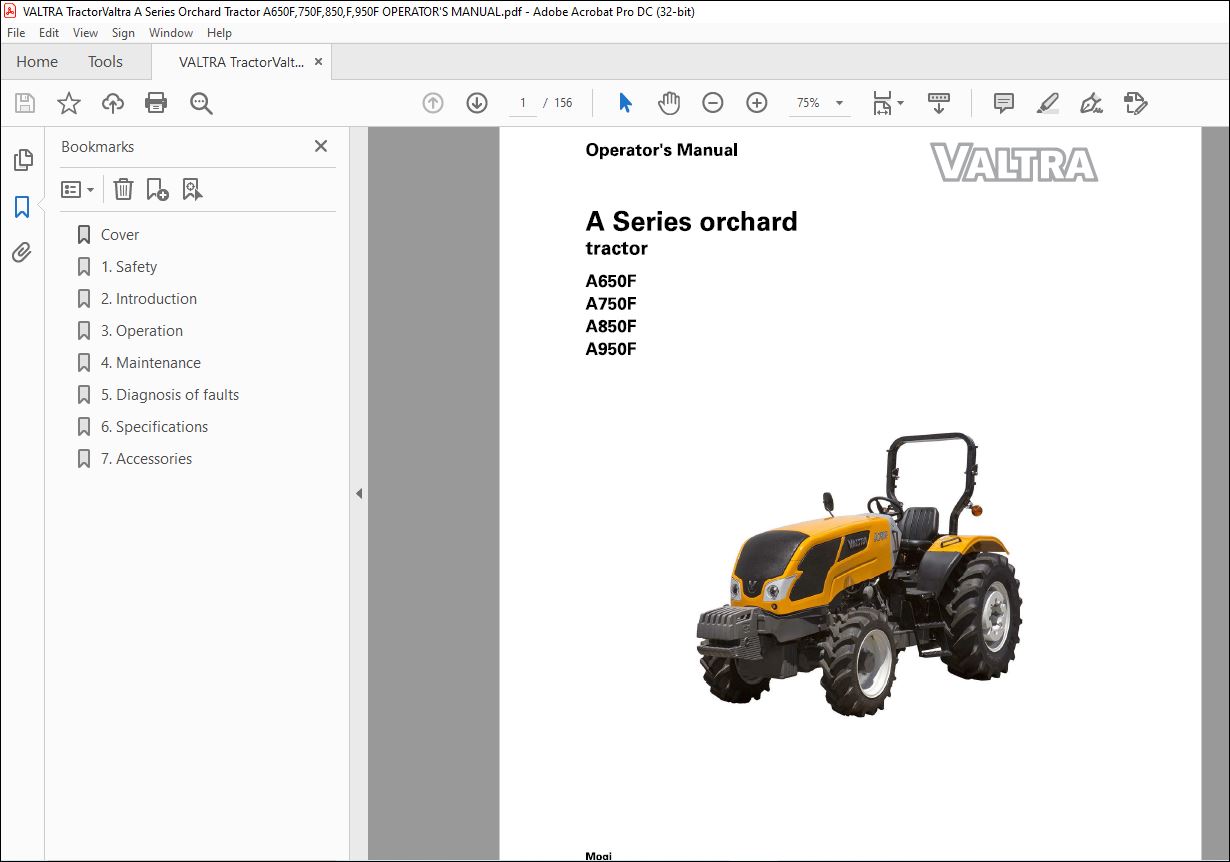Switch to the Tools tab

(105, 62)
